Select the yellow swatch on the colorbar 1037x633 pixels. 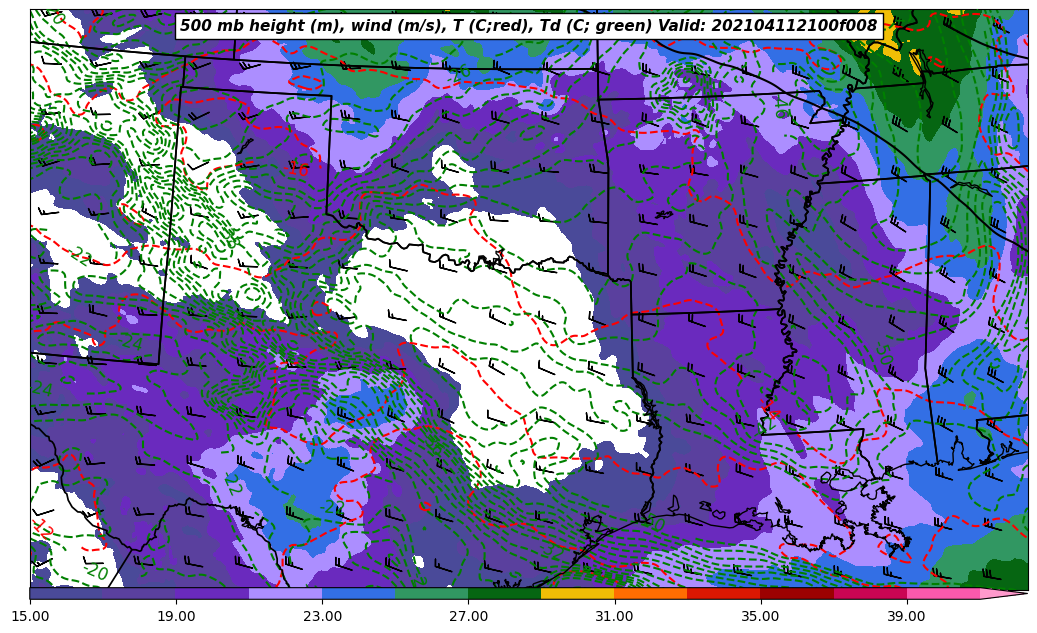[x=578, y=593]
